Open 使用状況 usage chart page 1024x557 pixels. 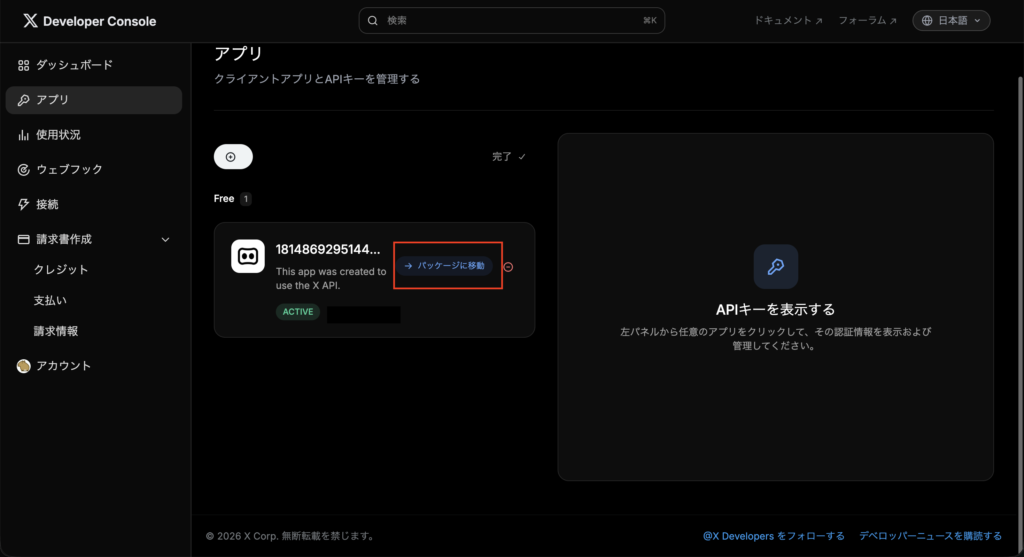(x=58, y=135)
